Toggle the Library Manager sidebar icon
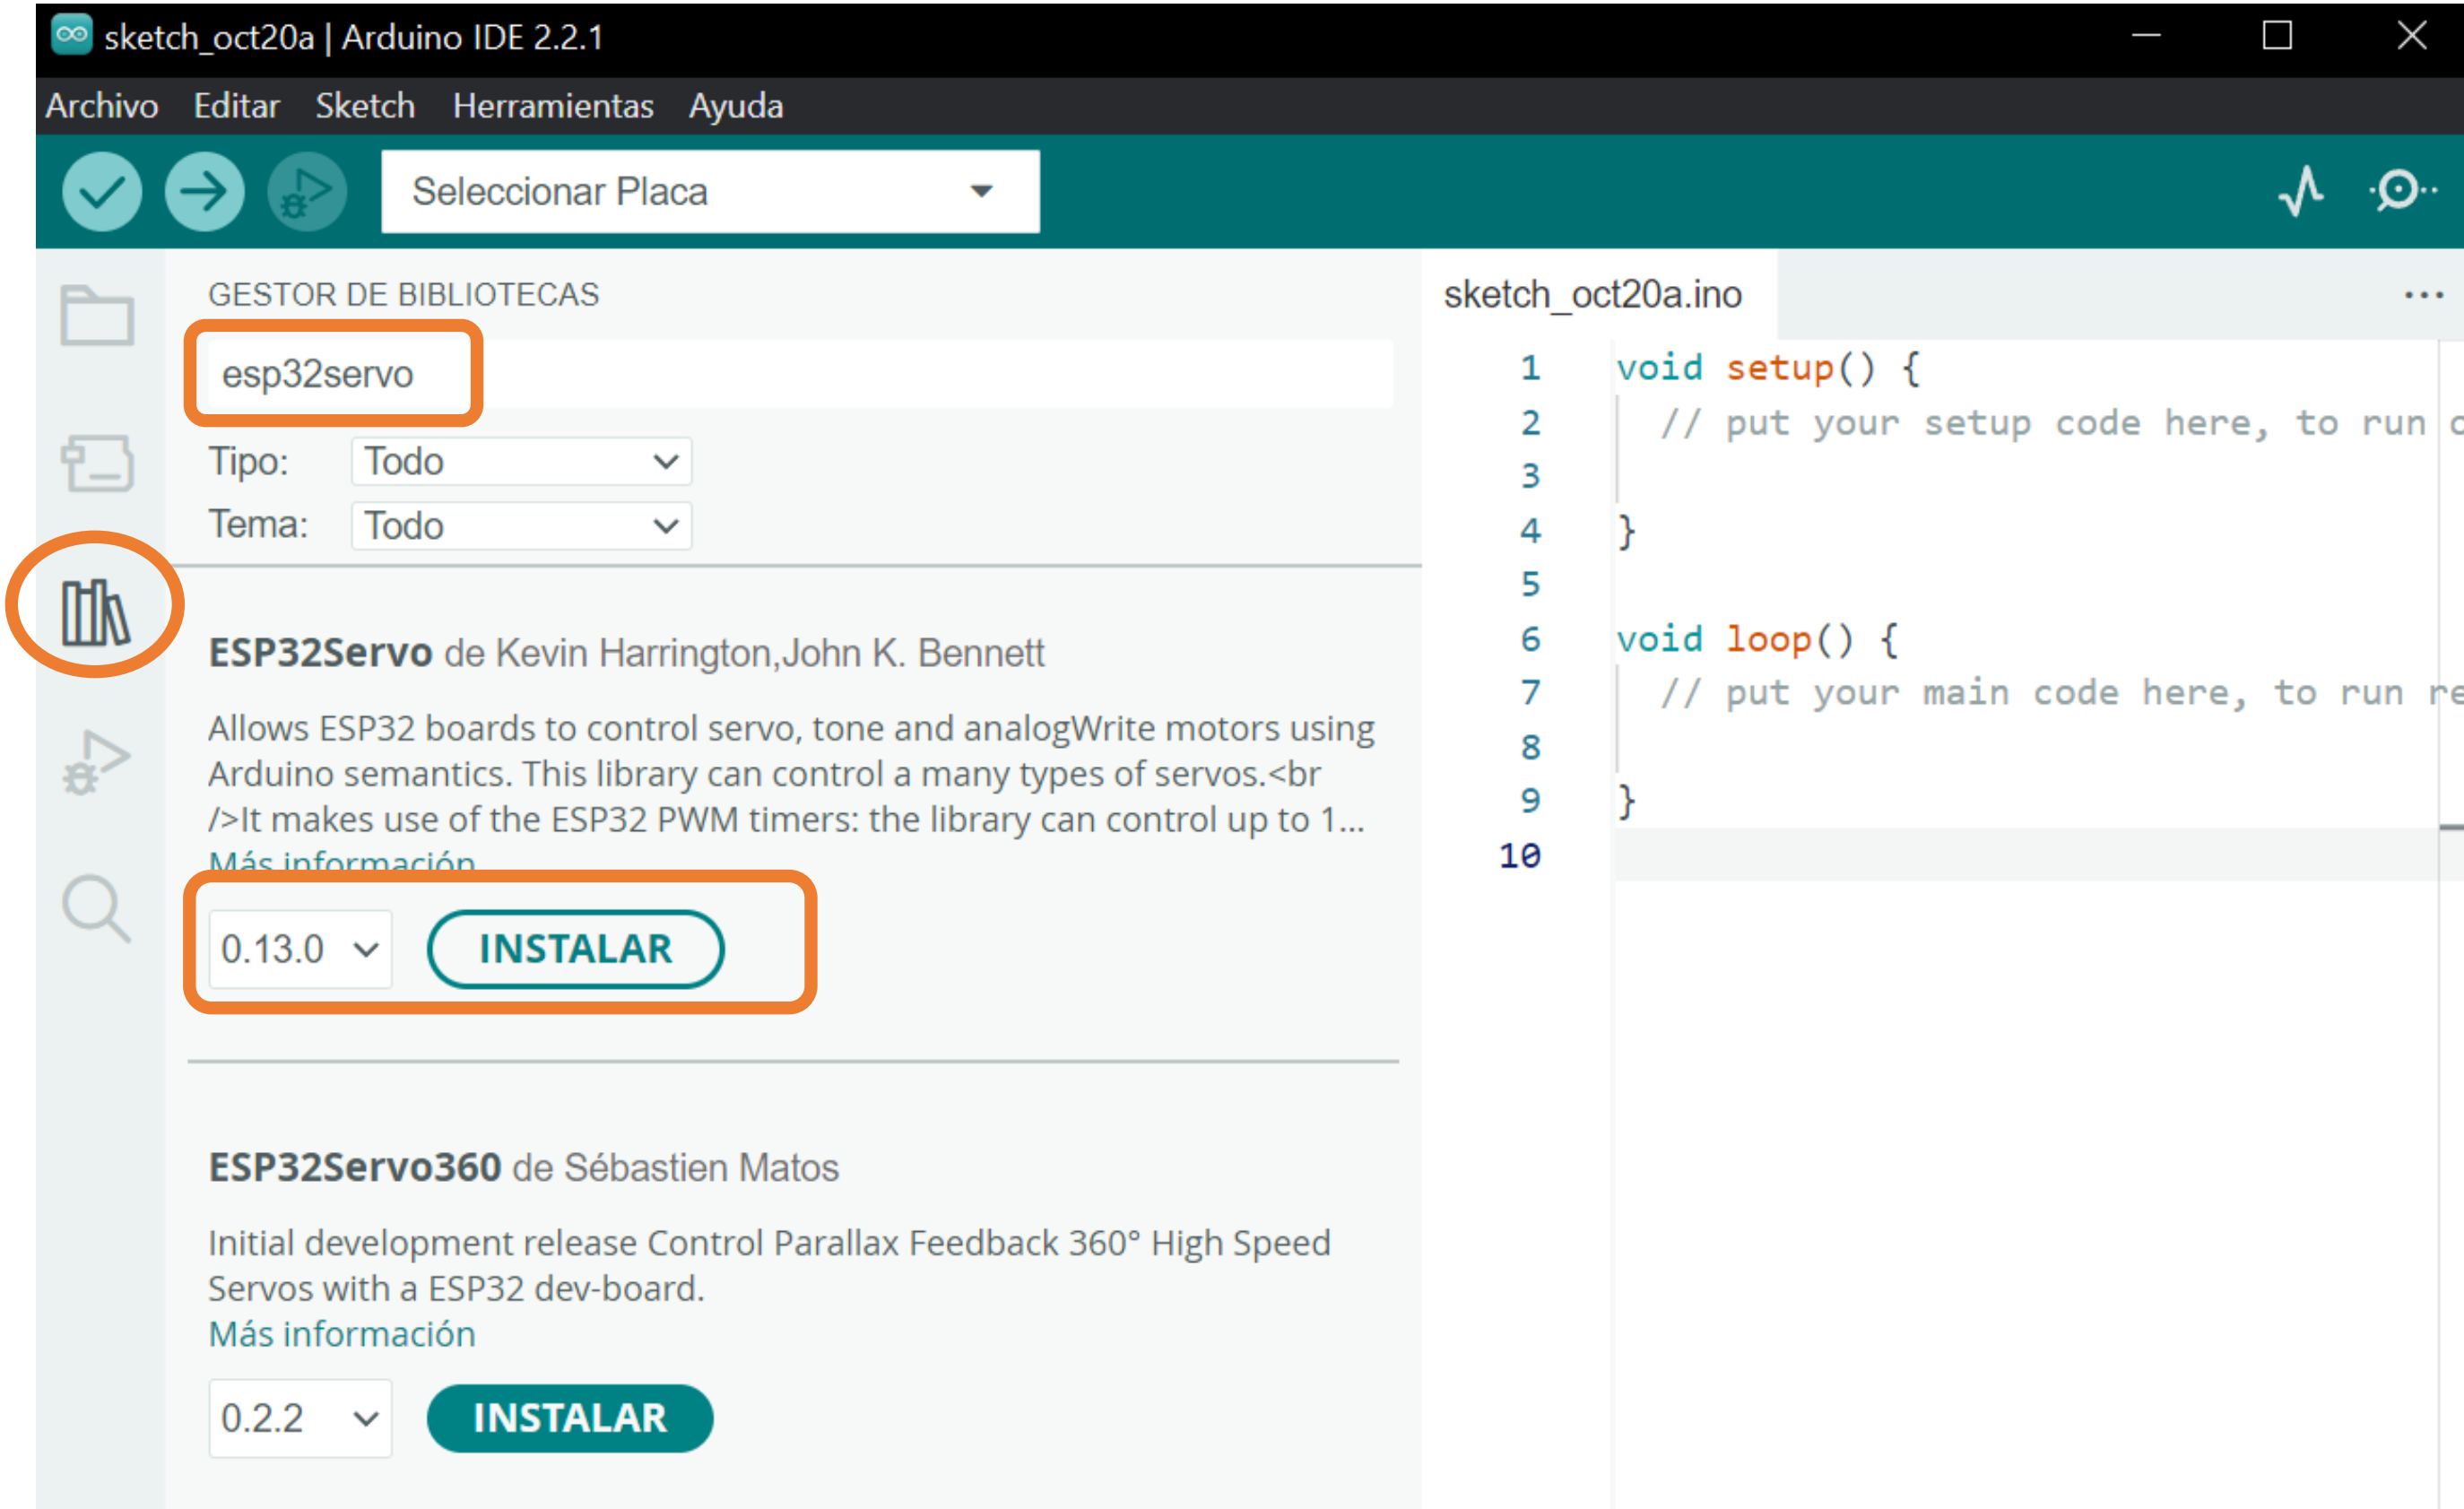This screenshot has width=2464, height=1509. (x=95, y=611)
